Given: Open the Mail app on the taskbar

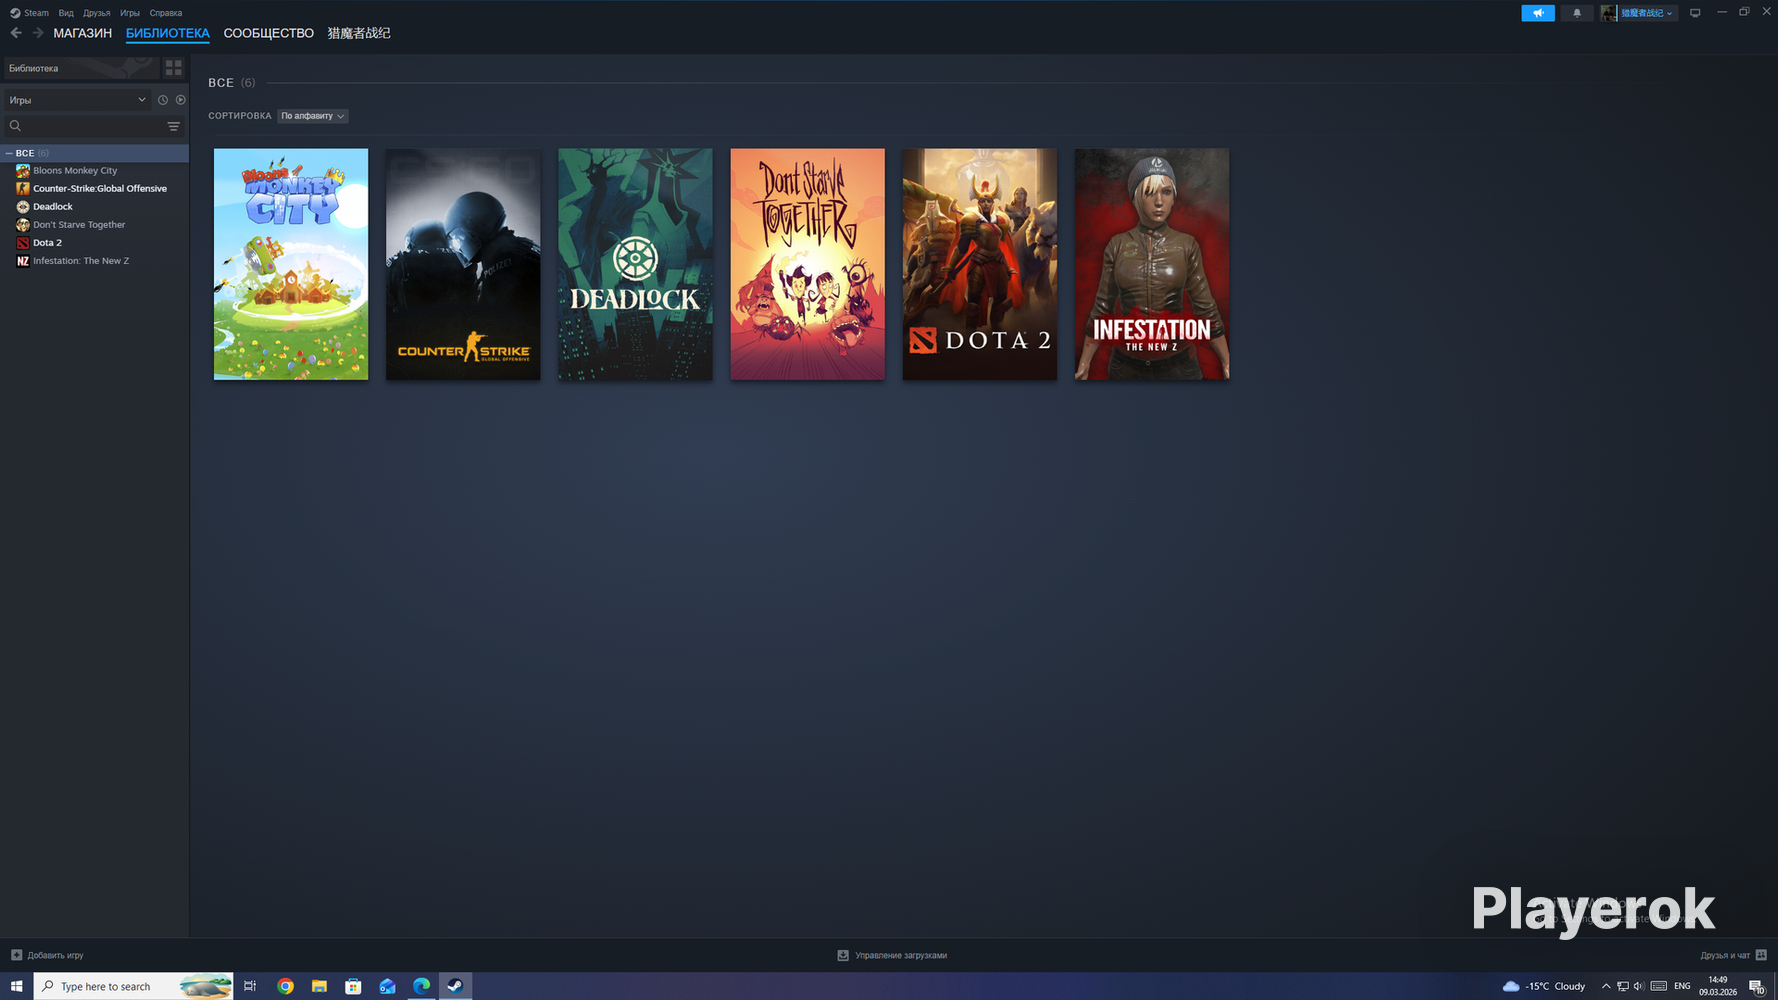Looking at the screenshot, I should point(387,986).
